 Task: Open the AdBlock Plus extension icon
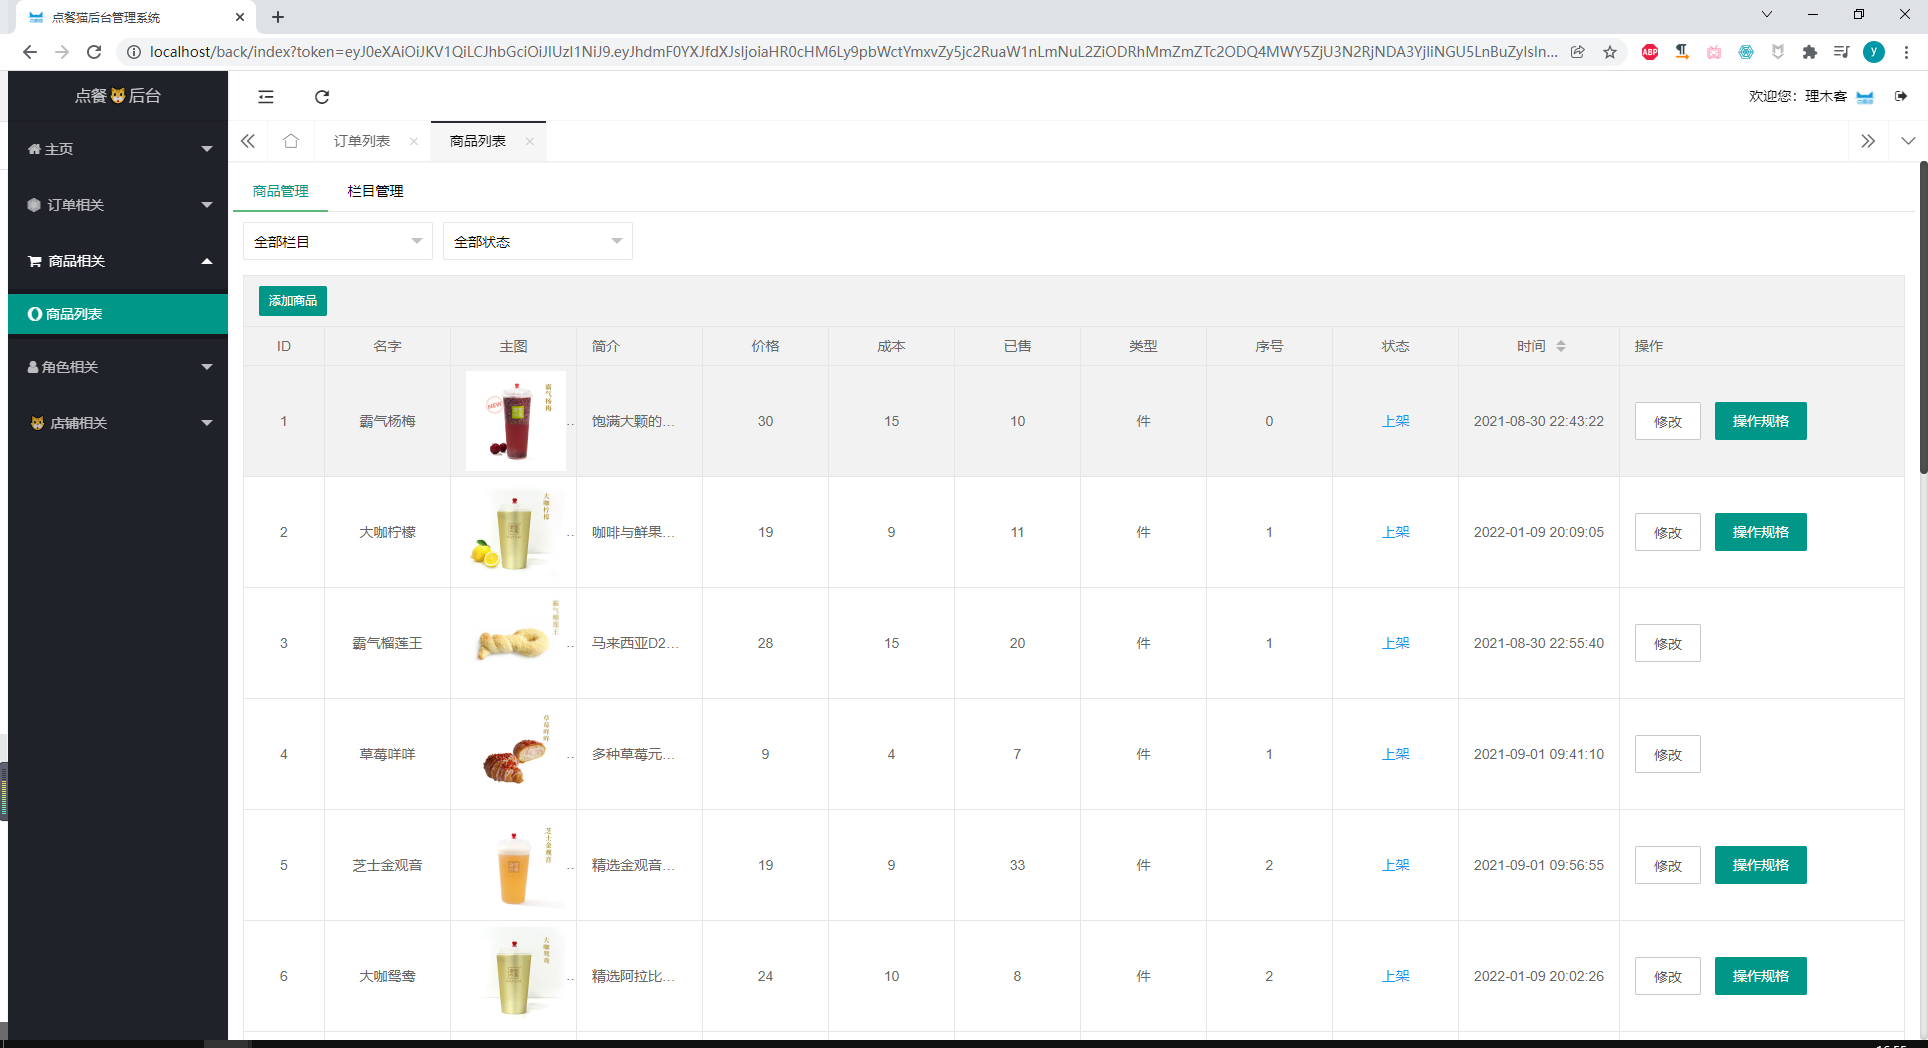point(1650,52)
